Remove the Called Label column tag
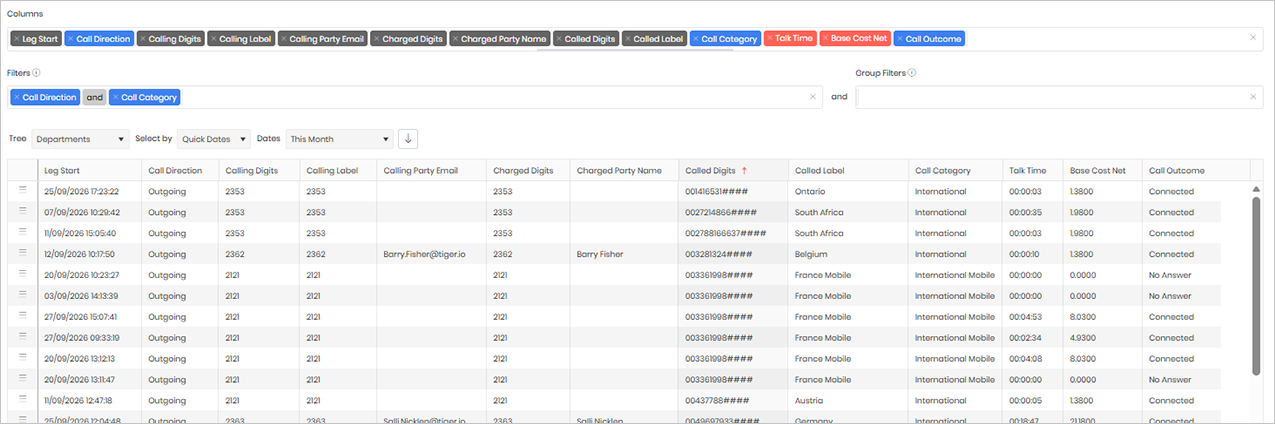The image size is (1275, 424). pos(628,39)
